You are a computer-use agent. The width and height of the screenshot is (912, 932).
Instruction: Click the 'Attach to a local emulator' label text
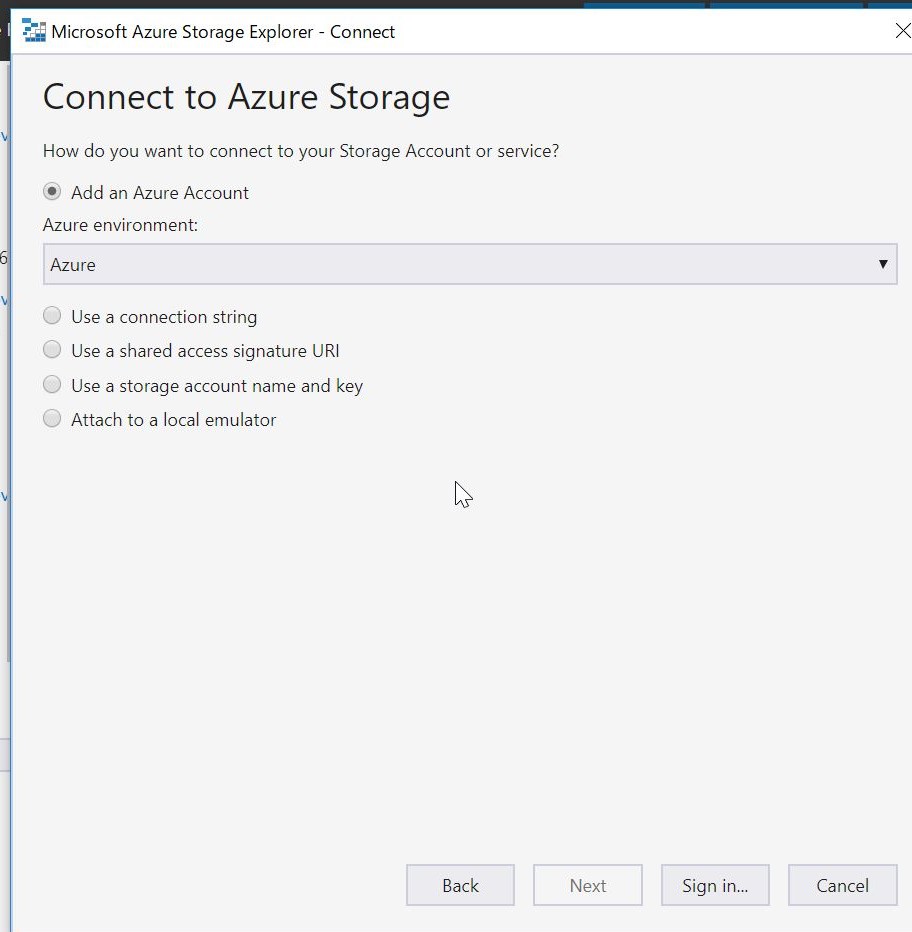click(x=173, y=420)
